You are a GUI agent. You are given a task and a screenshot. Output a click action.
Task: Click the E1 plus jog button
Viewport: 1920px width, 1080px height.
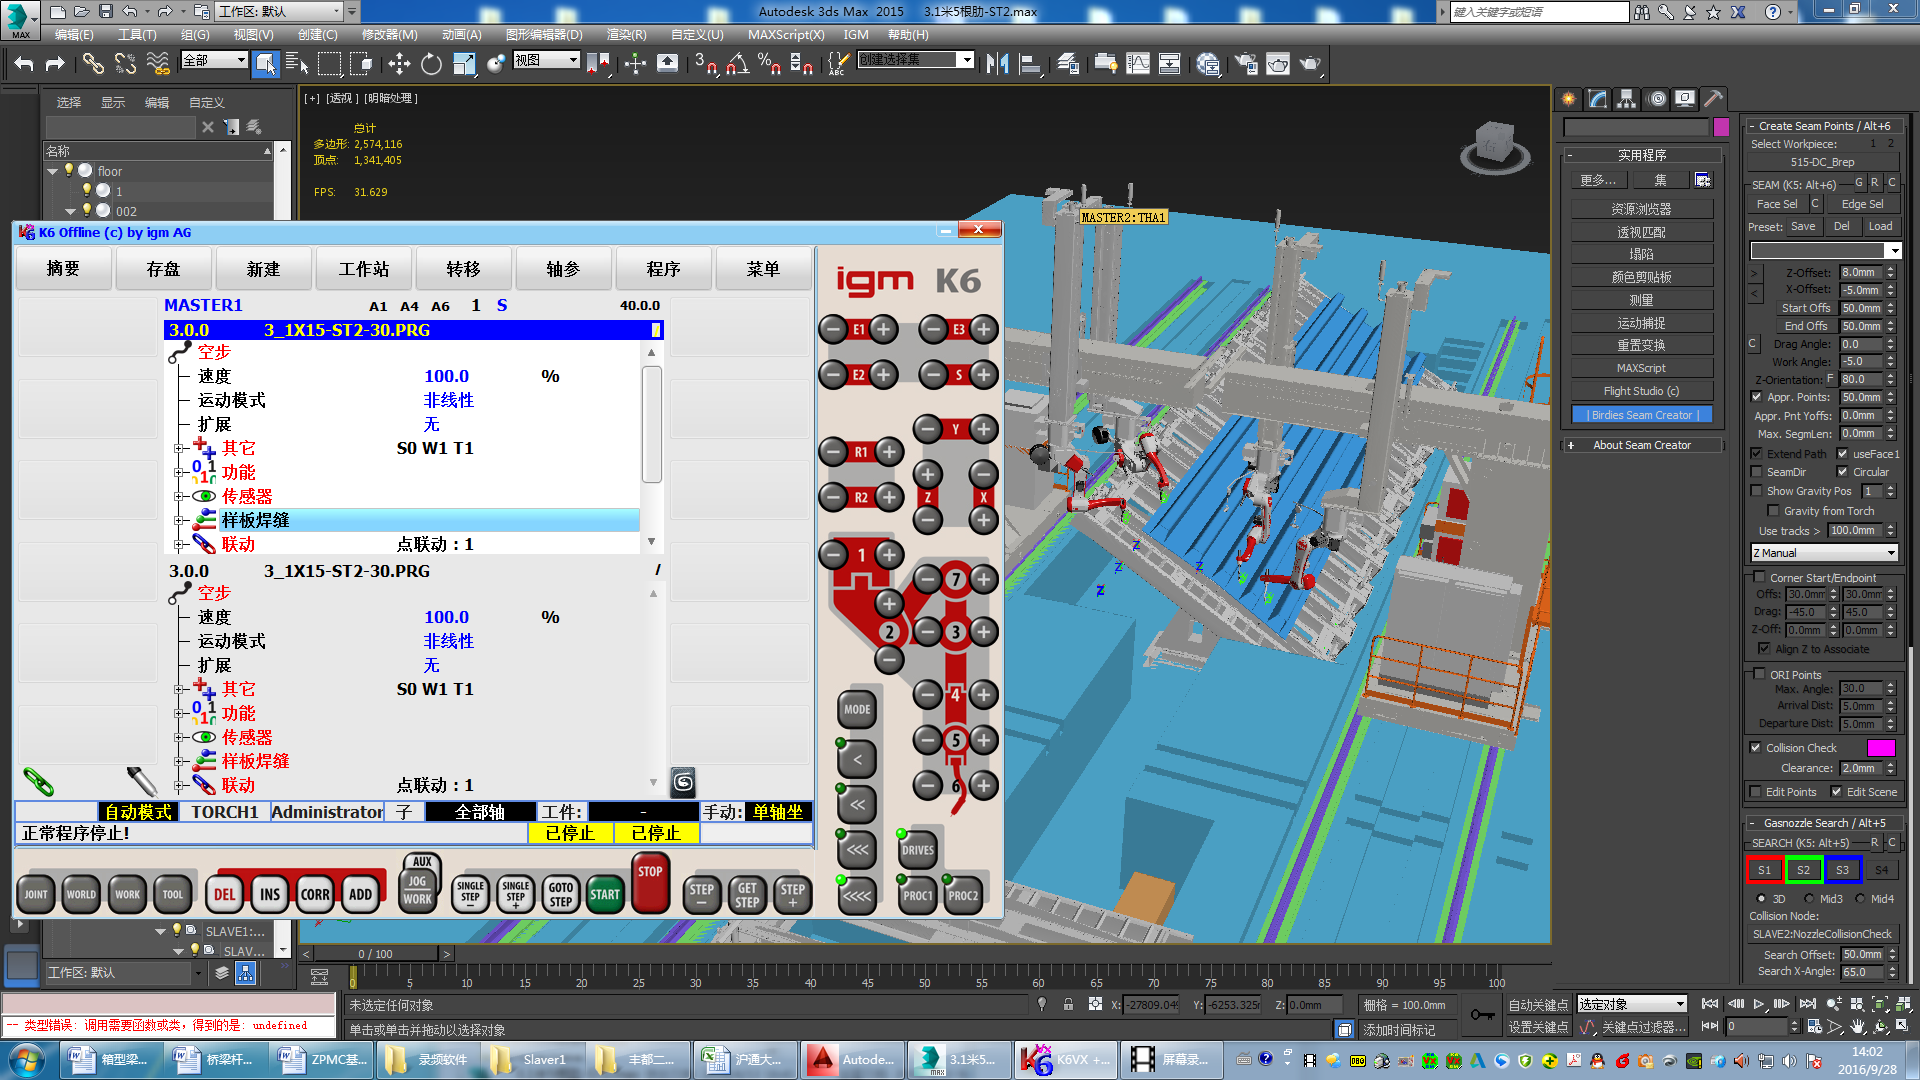883,329
